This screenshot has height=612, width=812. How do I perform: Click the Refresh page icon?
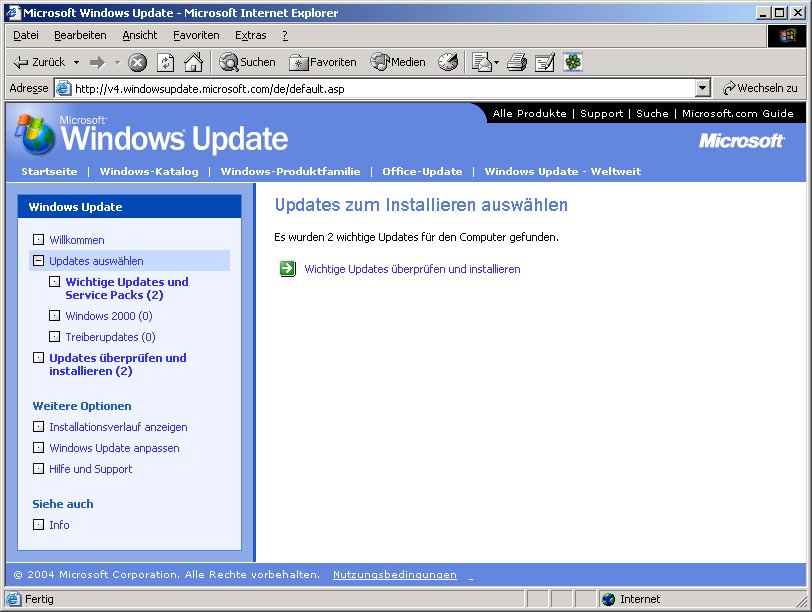point(165,62)
